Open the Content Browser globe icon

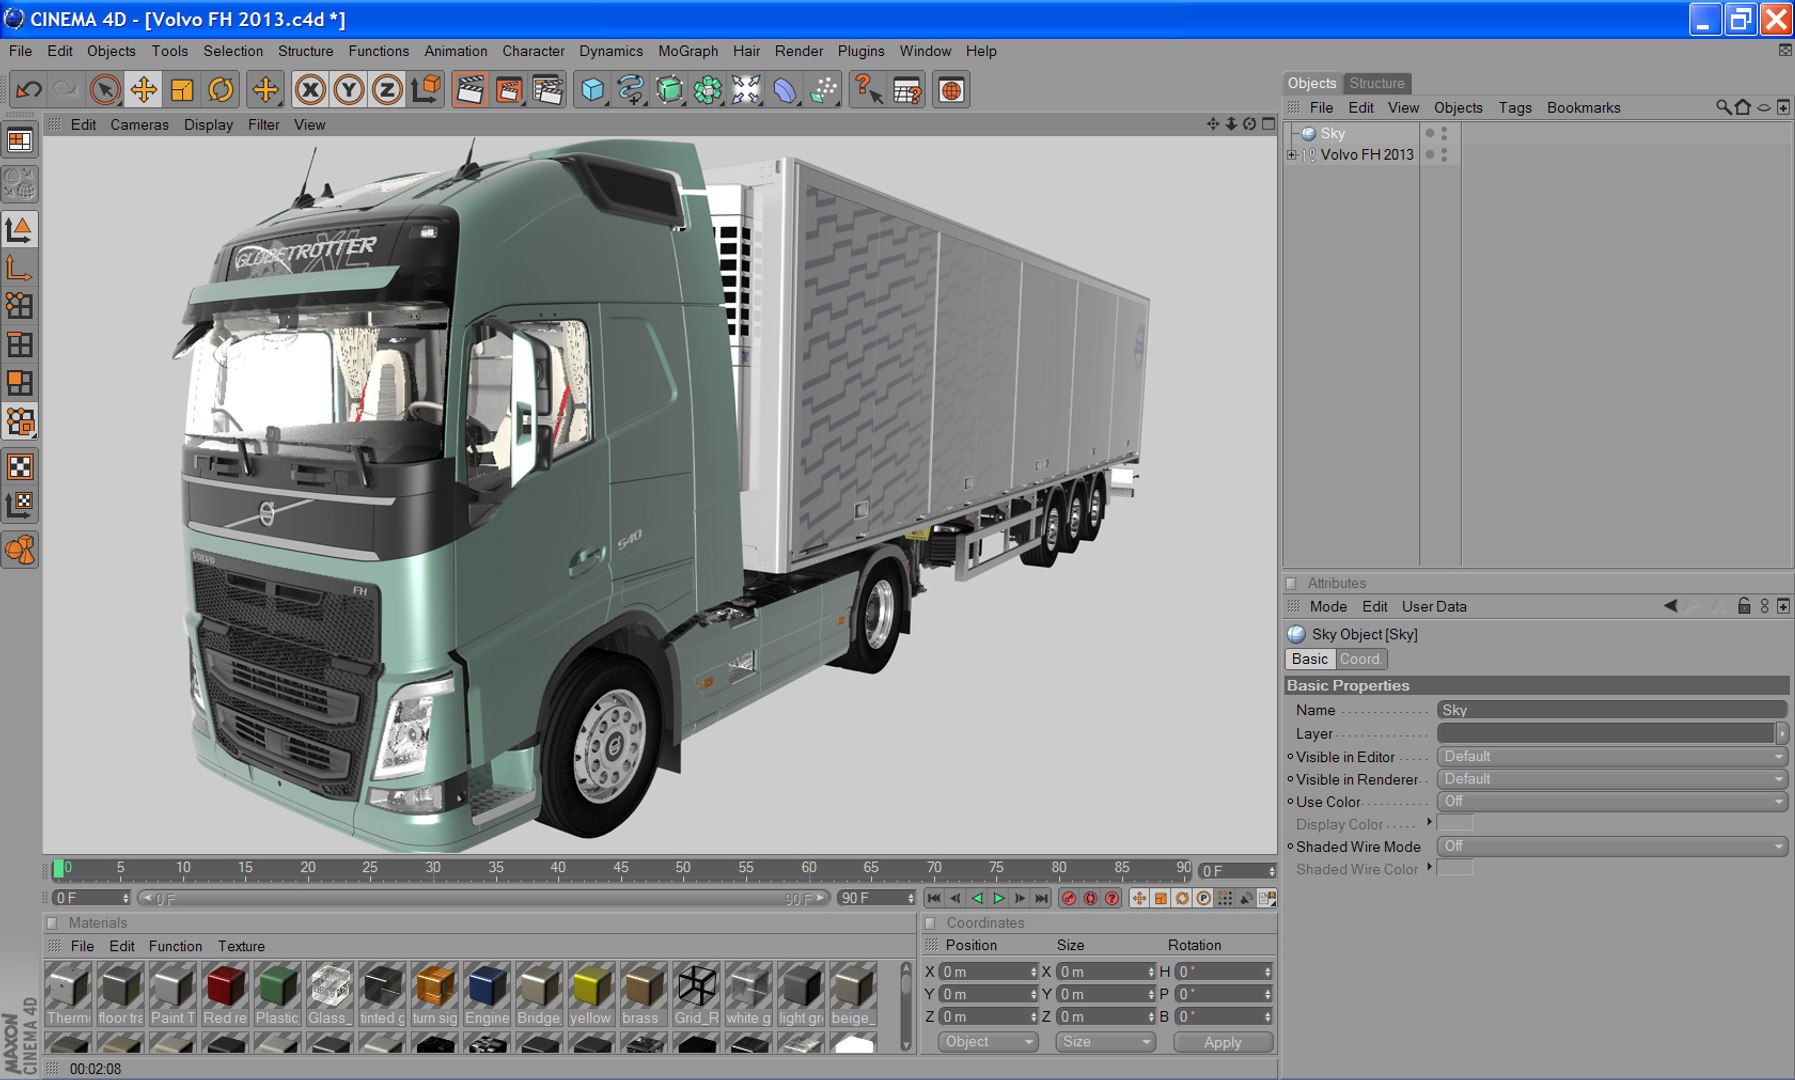click(951, 90)
